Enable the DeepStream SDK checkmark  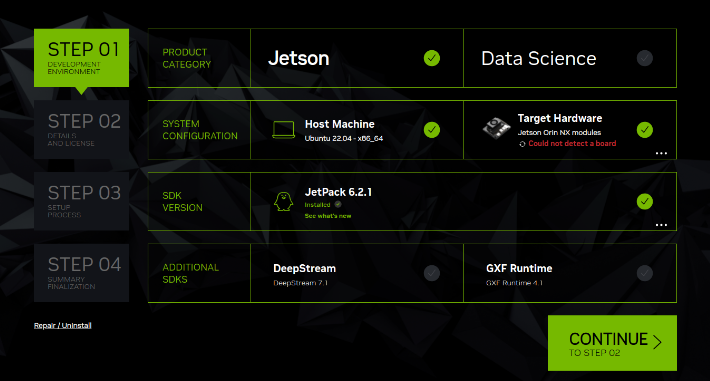tap(432, 273)
